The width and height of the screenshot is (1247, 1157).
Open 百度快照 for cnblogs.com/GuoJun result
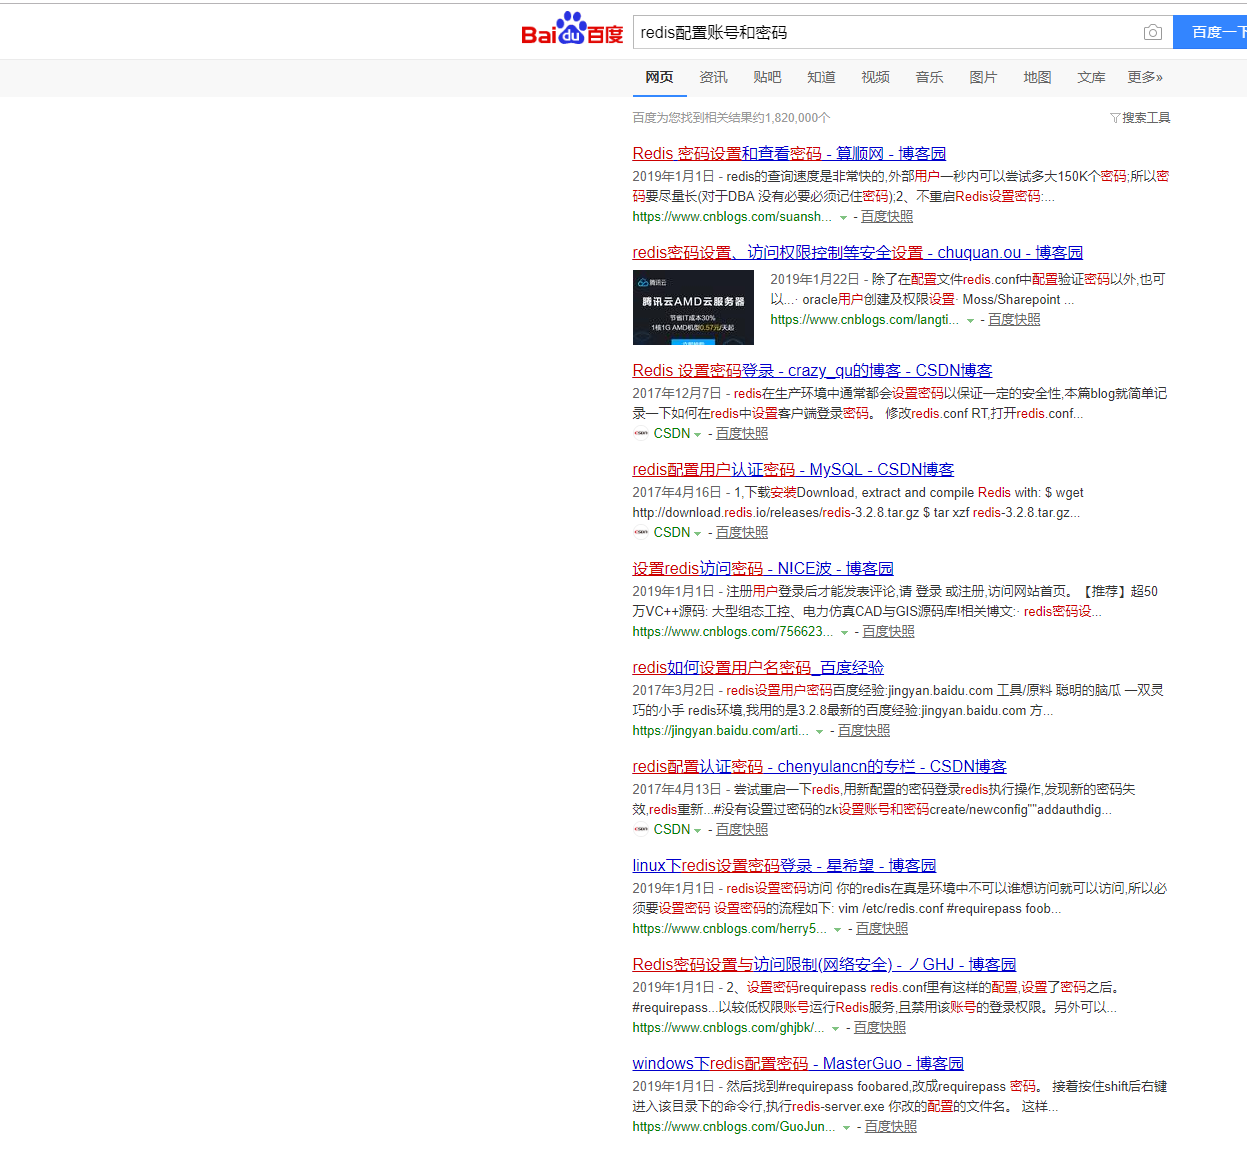[x=891, y=1126]
